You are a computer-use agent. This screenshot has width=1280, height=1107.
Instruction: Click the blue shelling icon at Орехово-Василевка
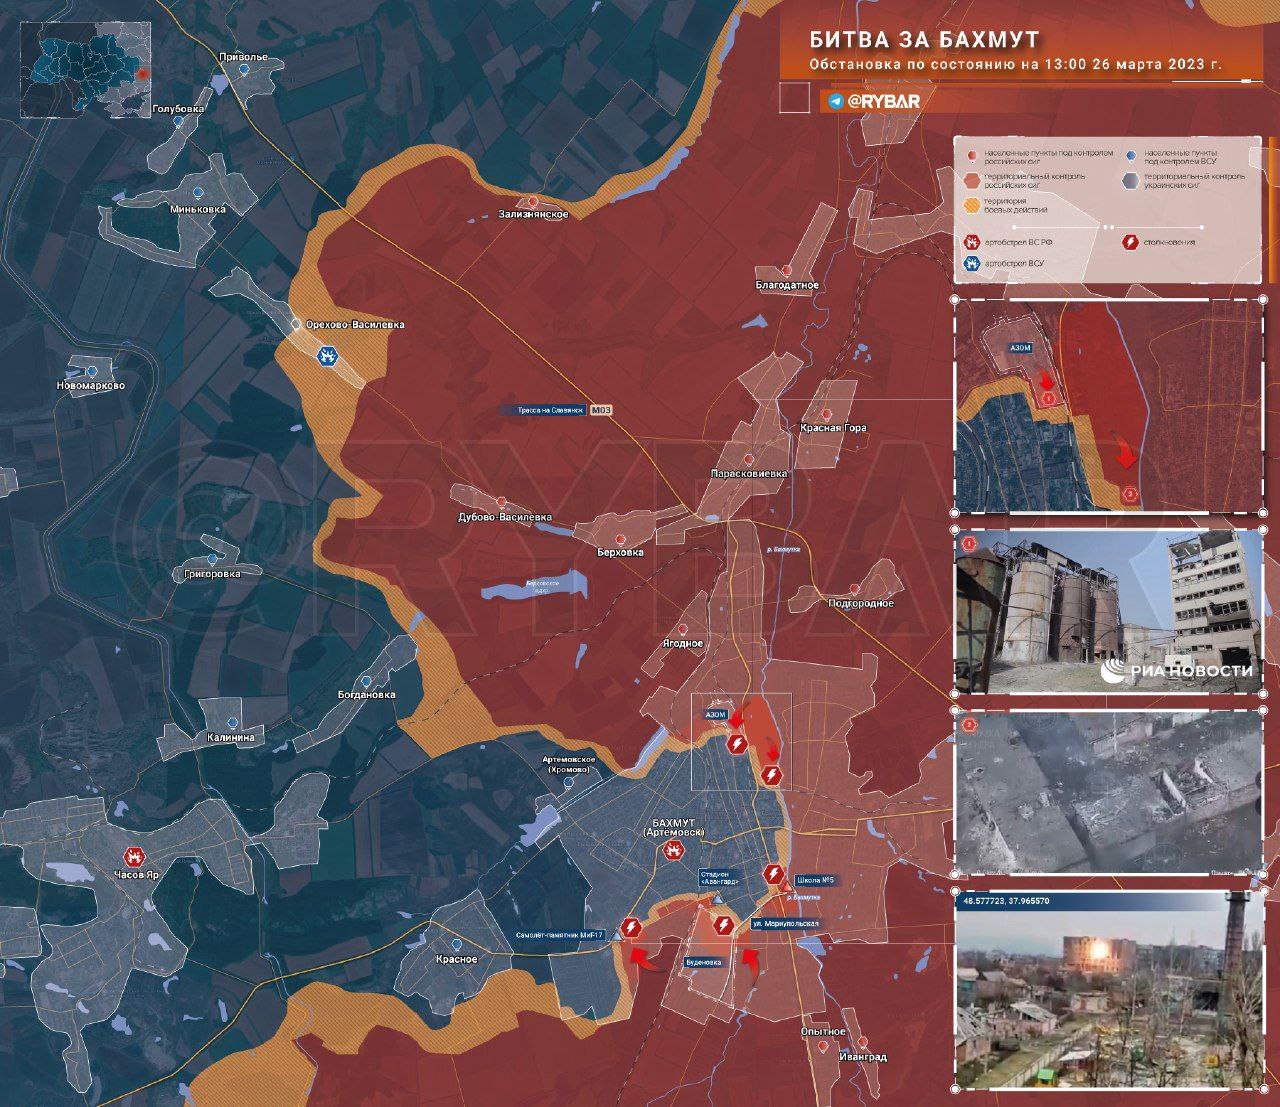(328, 357)
